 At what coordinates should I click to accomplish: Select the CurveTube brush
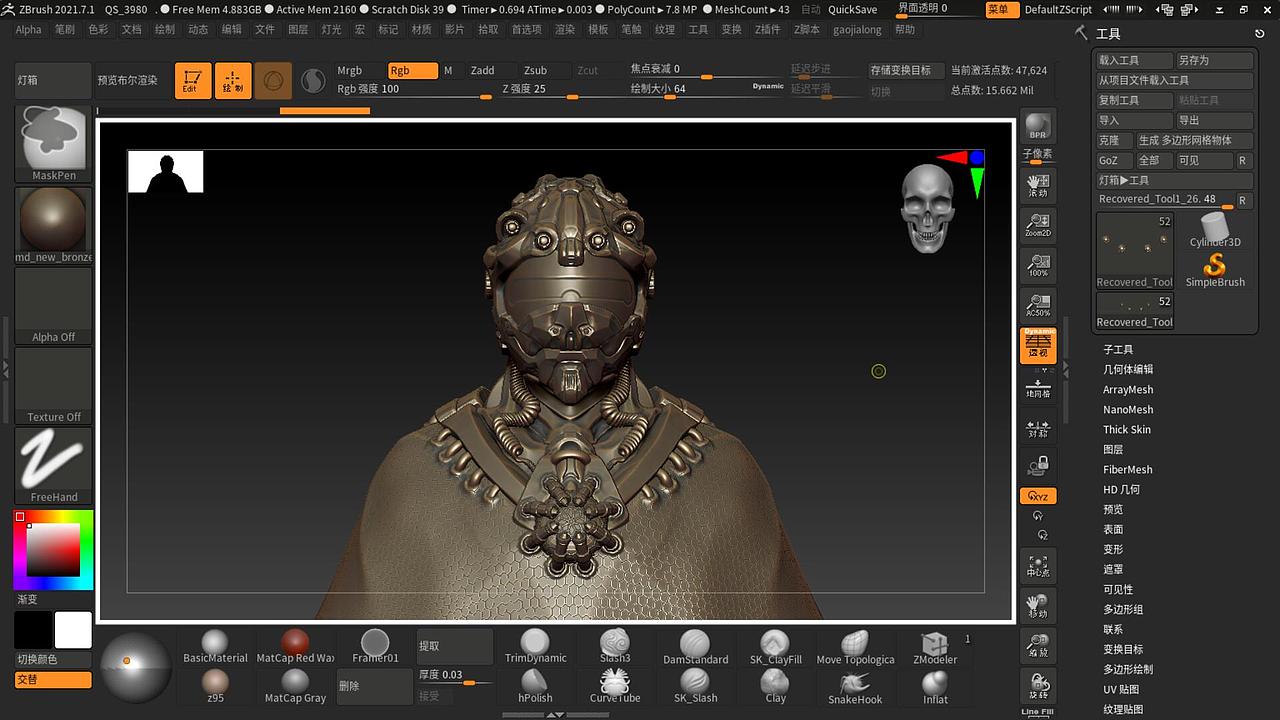click(615, 687)
